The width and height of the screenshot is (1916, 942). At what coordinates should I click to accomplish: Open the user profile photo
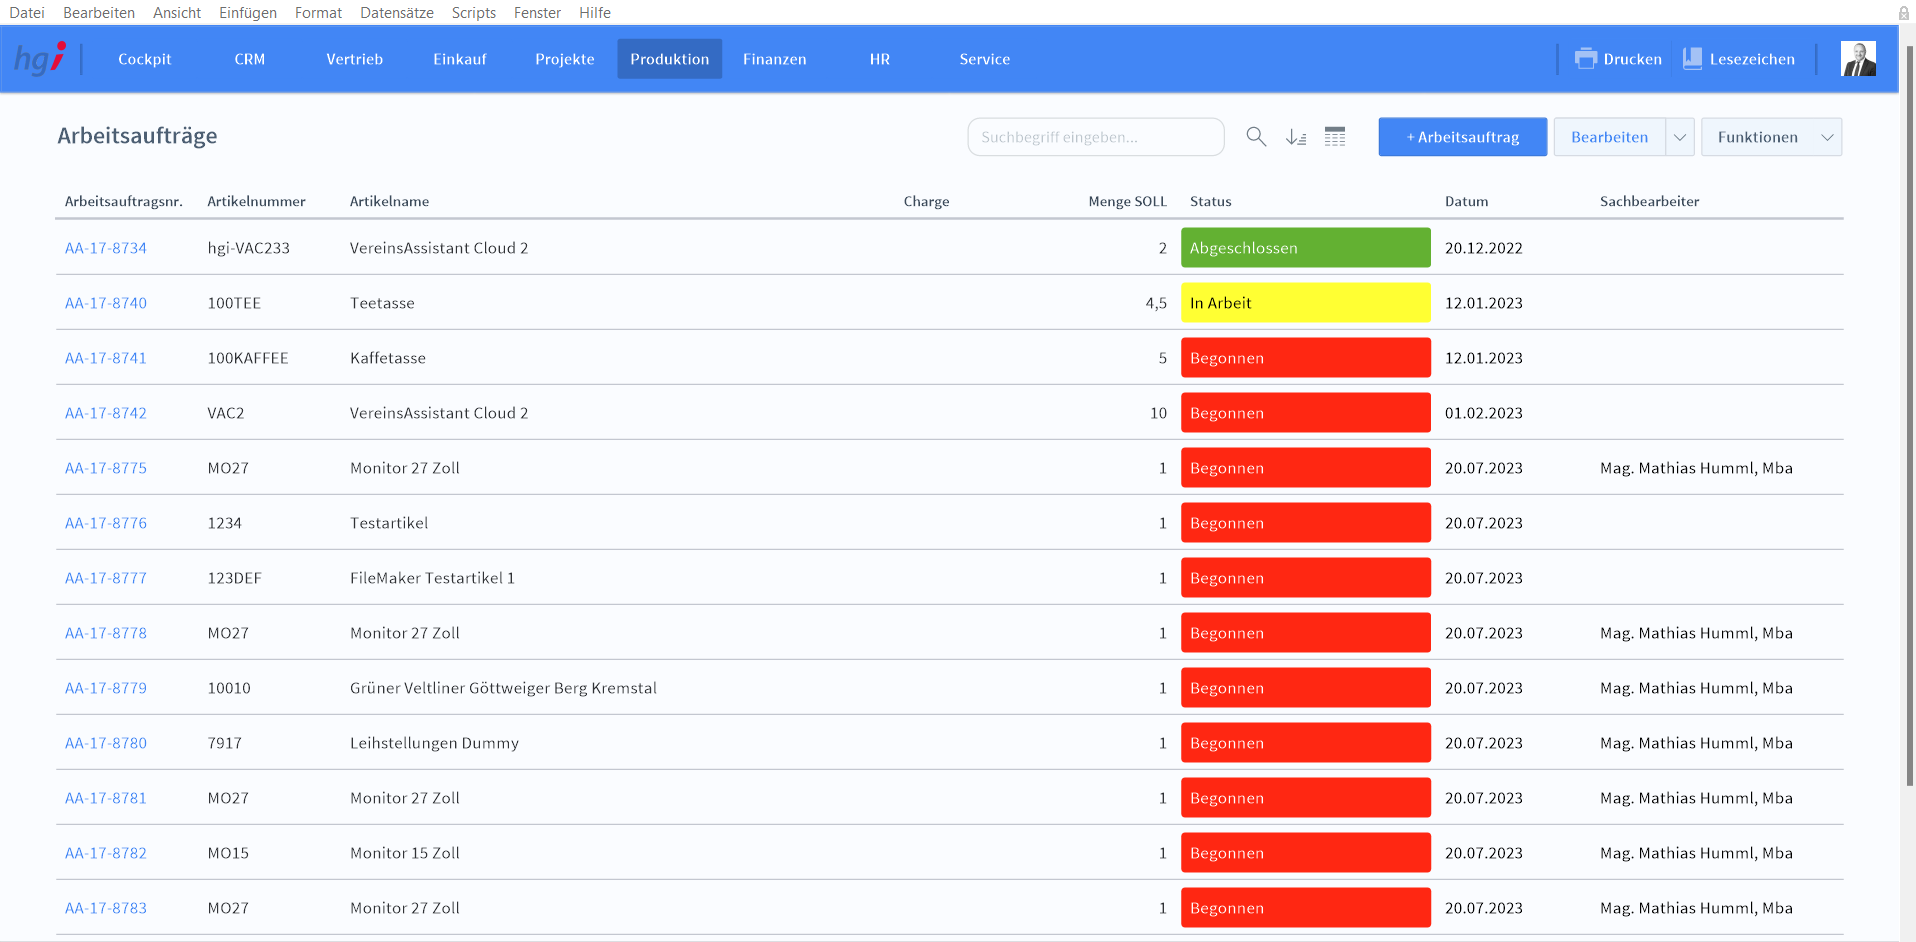coord(1858,59)
